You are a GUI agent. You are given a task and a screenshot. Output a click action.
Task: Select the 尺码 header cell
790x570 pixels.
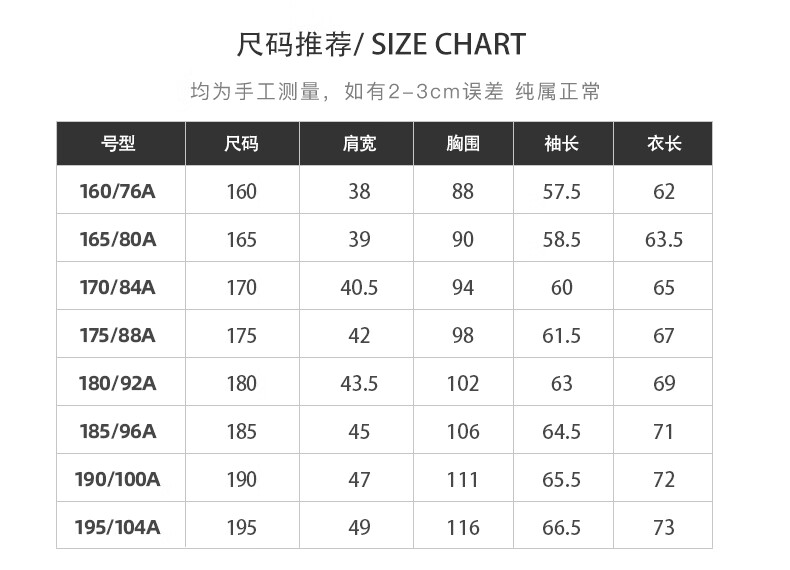click(x=242, y=144)
